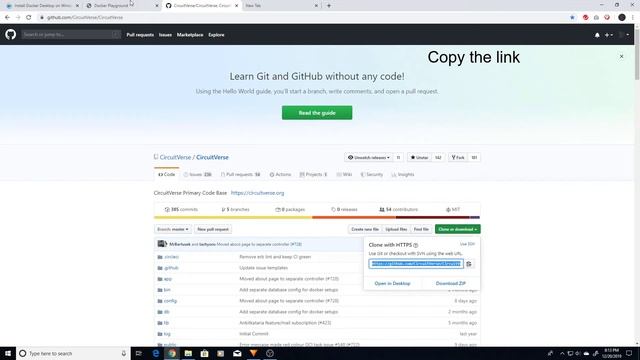Open the lib folder
Screen dimensions: 640x360
click(x=166, y=323)
